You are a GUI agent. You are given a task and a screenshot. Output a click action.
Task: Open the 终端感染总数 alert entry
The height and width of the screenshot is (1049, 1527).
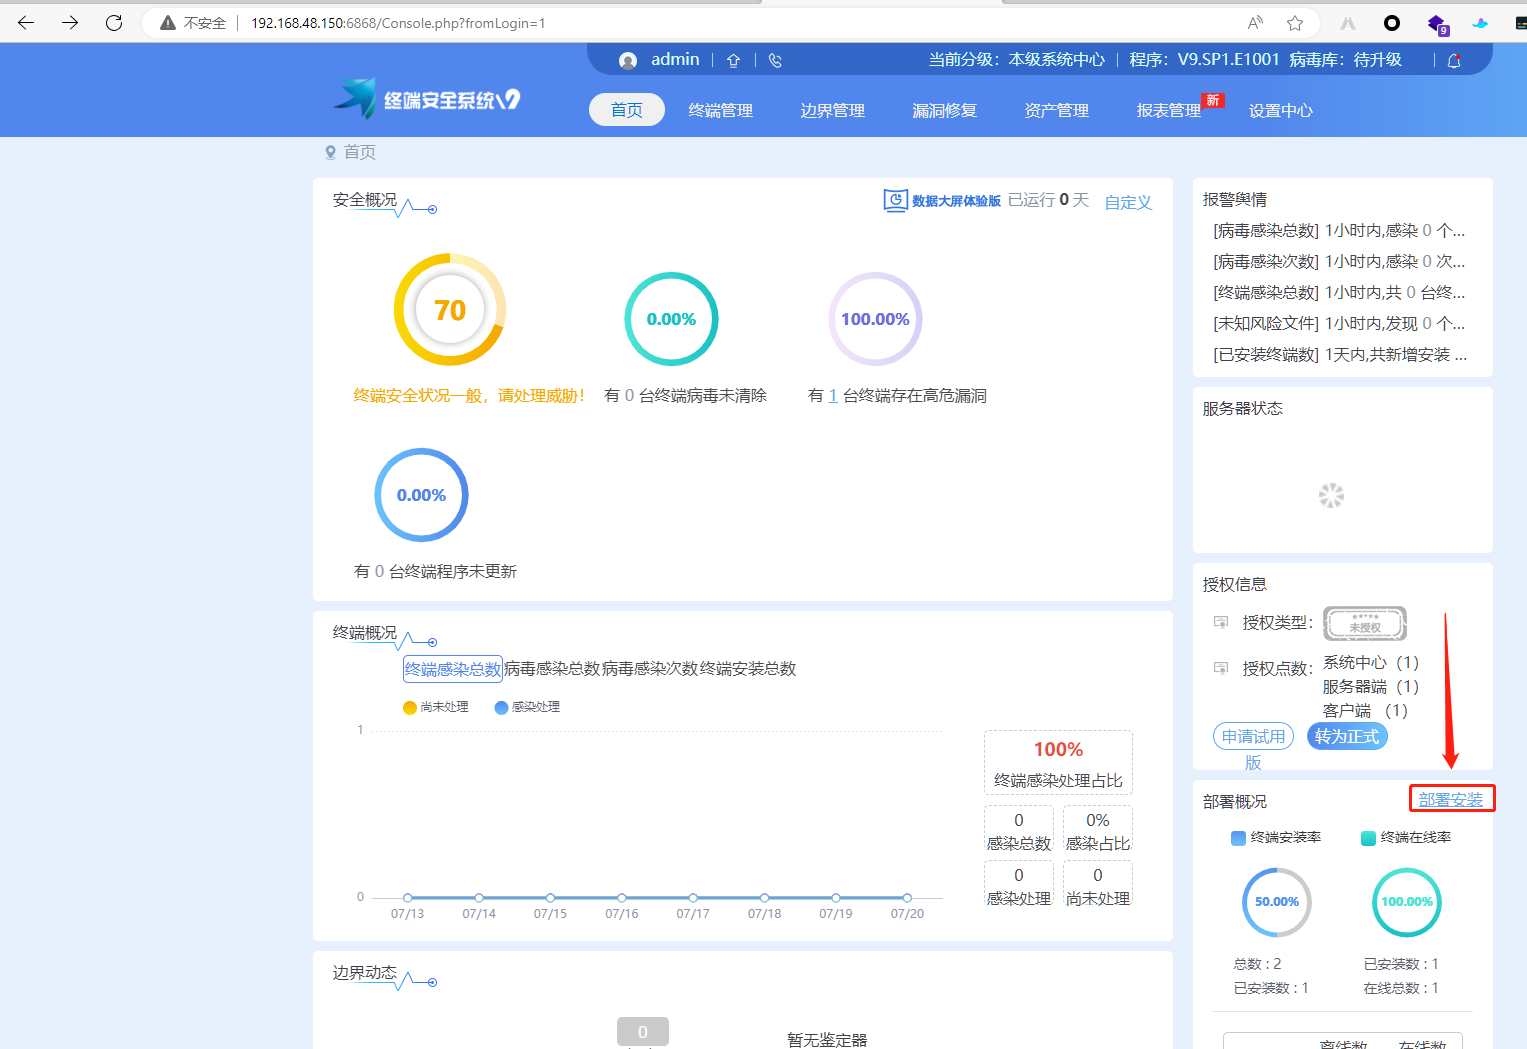[1339, 293]
